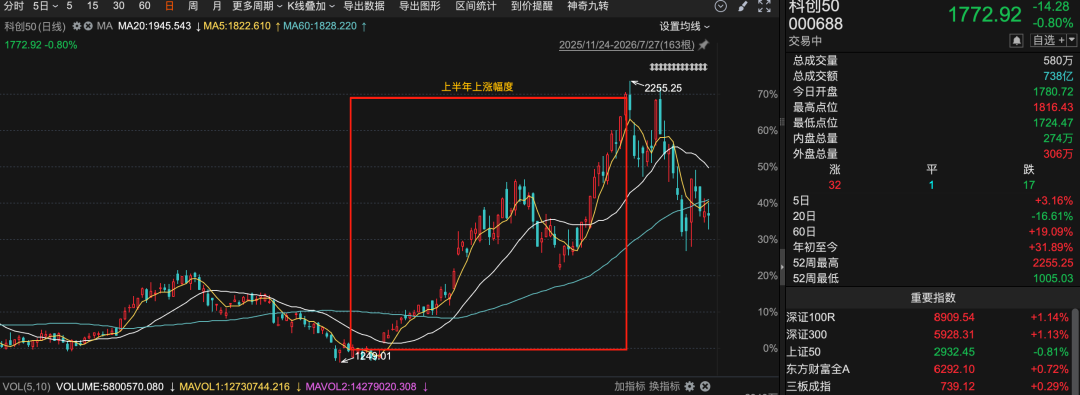Select the paintbrush drawing tool
Image resolution: width=1080 pixels, height=395 pixels.
(x=742, y=6)
